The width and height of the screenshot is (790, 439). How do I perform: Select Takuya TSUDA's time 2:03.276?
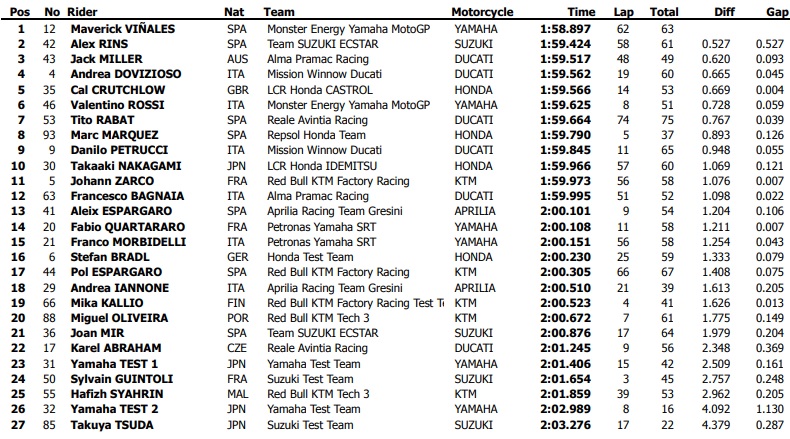point(565,425)
